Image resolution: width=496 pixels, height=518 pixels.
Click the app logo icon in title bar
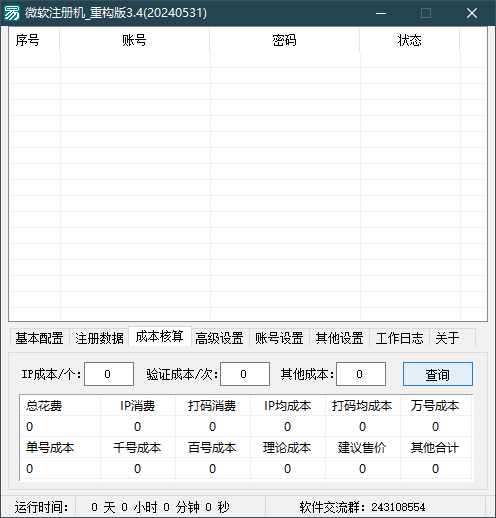tap(12, 13)
